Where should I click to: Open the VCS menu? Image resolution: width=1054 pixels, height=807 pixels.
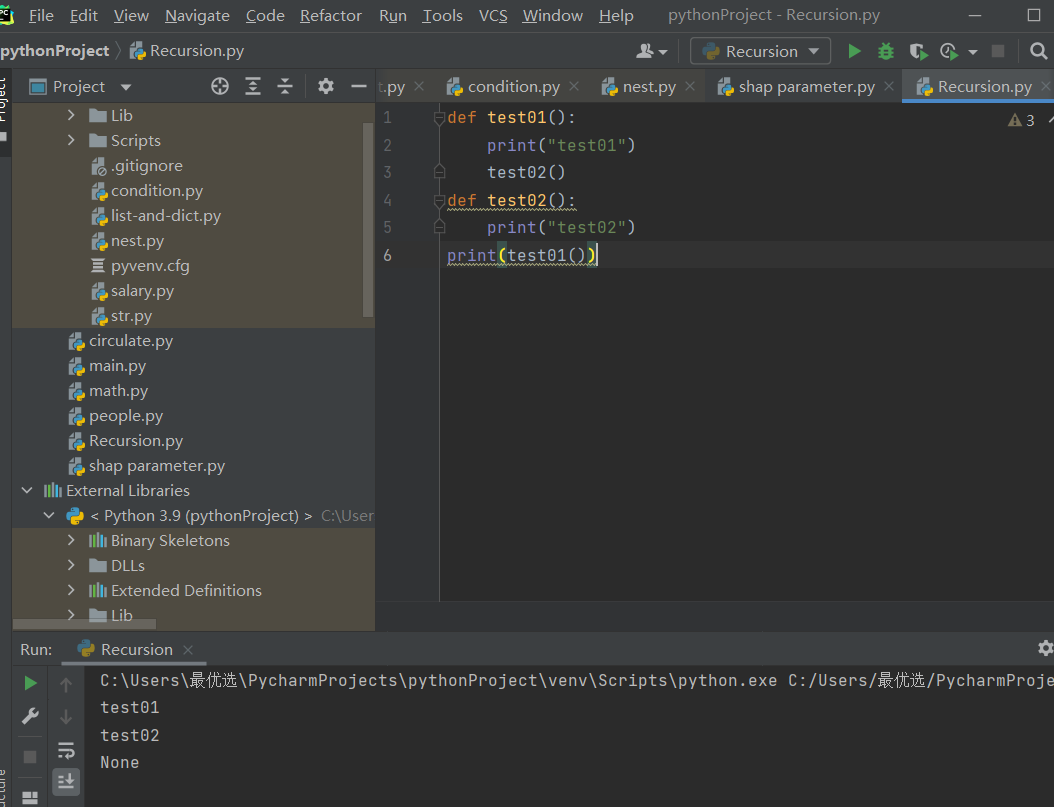tap(493, 15)
